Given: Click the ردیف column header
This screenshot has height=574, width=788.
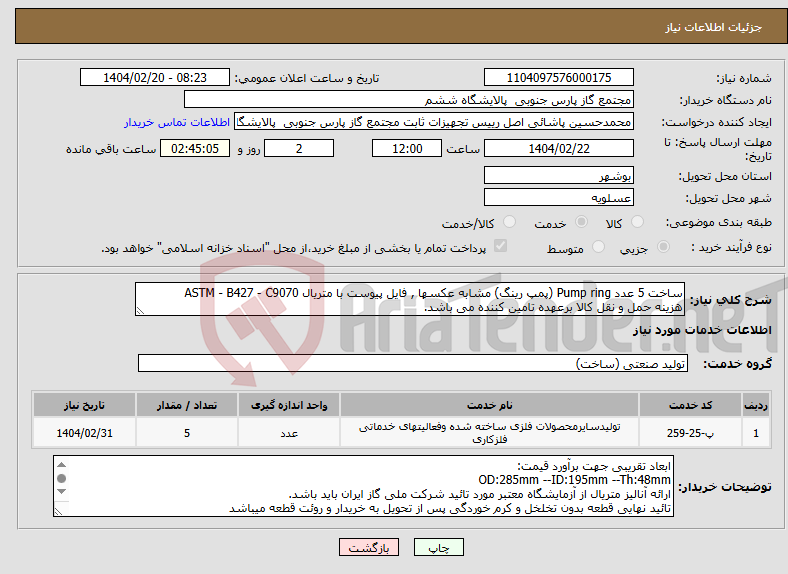Looking at the screenshot, I should coord(756,405).
